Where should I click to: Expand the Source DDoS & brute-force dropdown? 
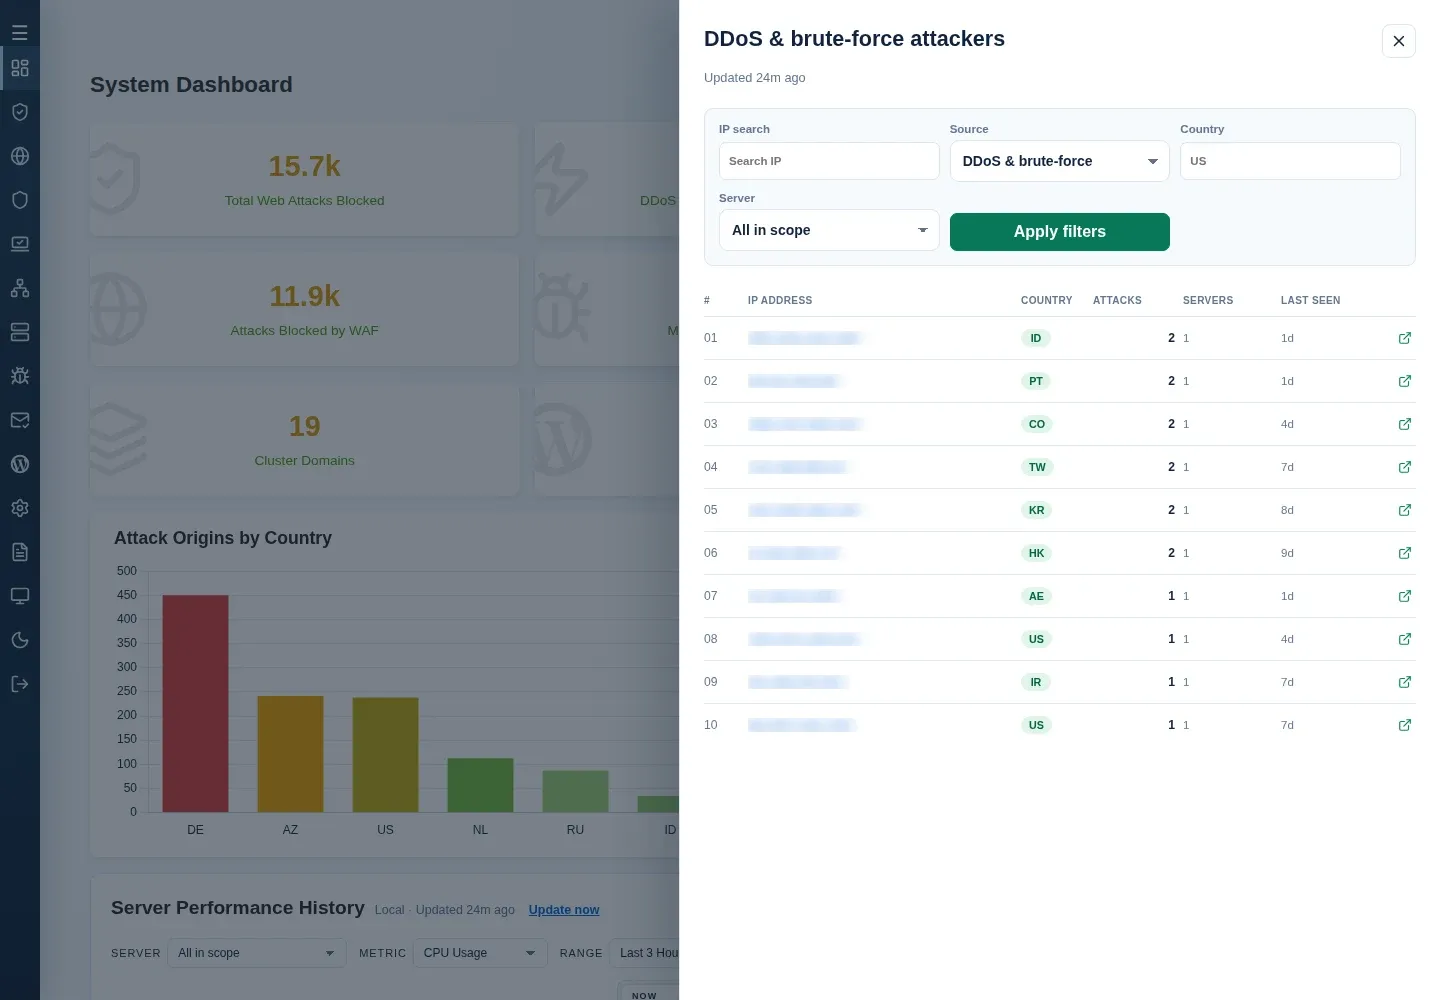pyautogui.click(x=1059, y=161)
